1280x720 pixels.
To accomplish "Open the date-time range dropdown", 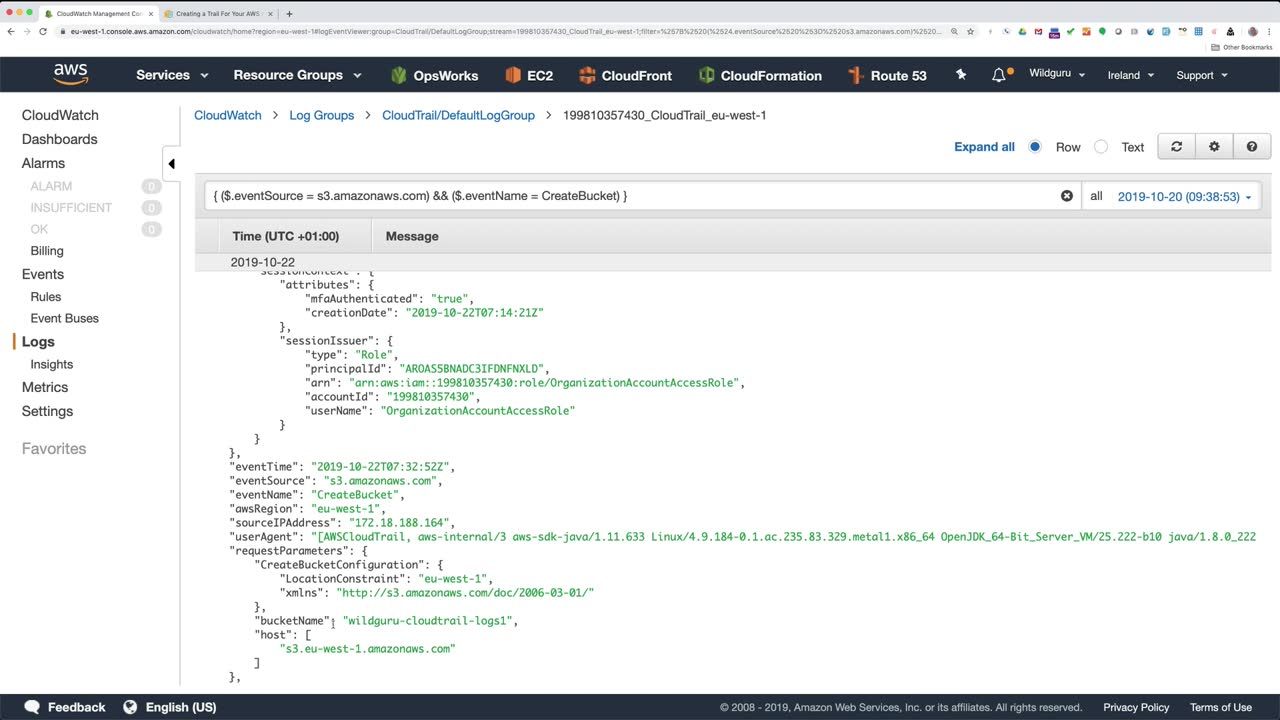I will coord(1185,197).
